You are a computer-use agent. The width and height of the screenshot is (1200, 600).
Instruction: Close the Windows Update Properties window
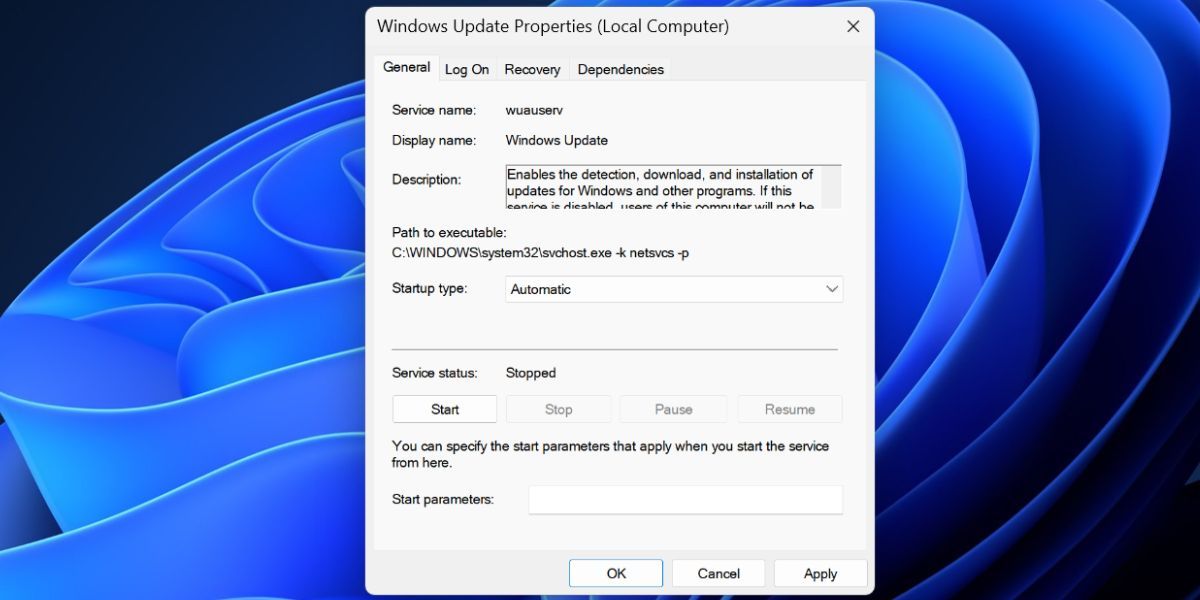(x=852, y=26)
